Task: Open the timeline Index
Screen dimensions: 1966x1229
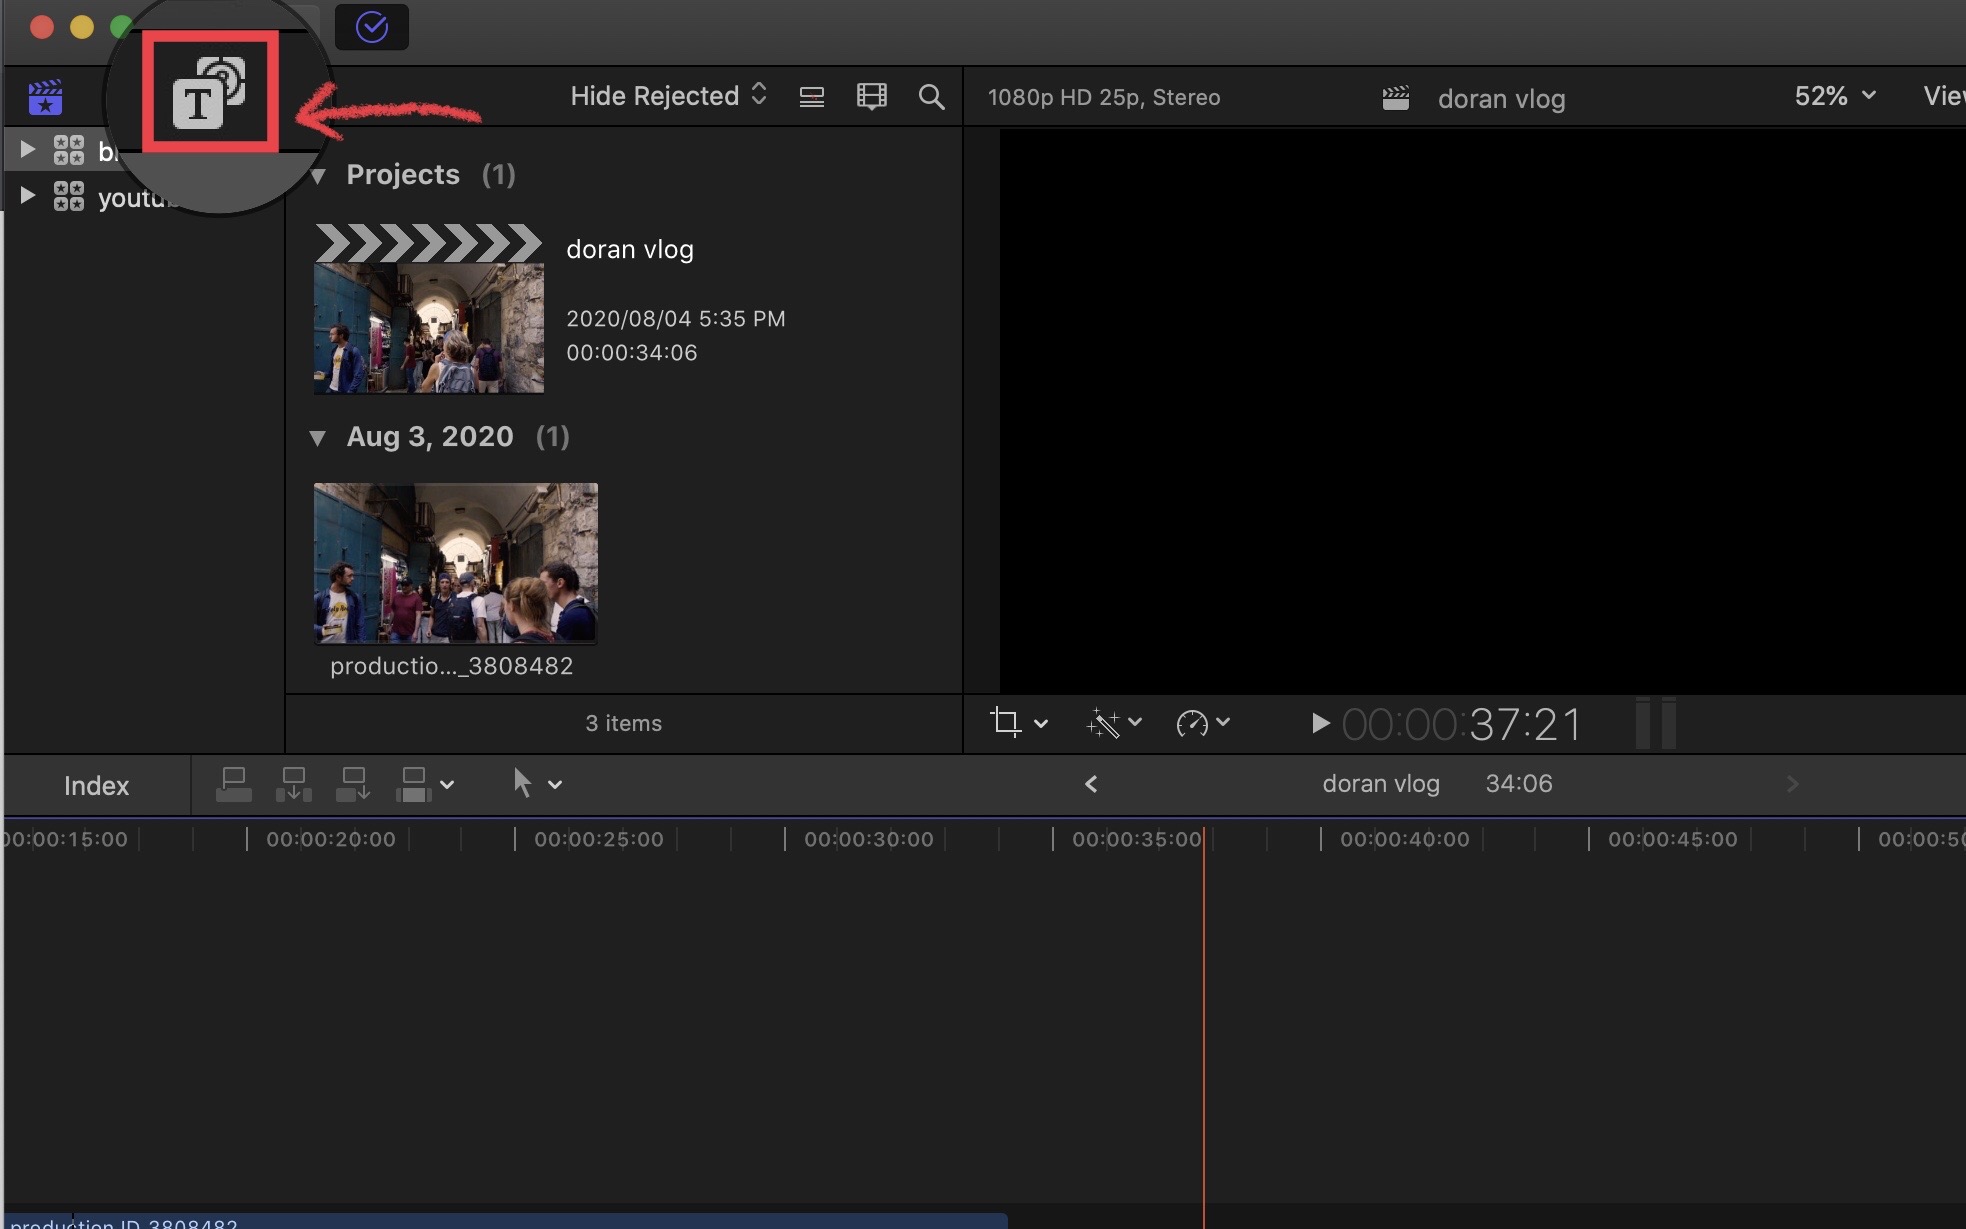Action: [96, 786]
